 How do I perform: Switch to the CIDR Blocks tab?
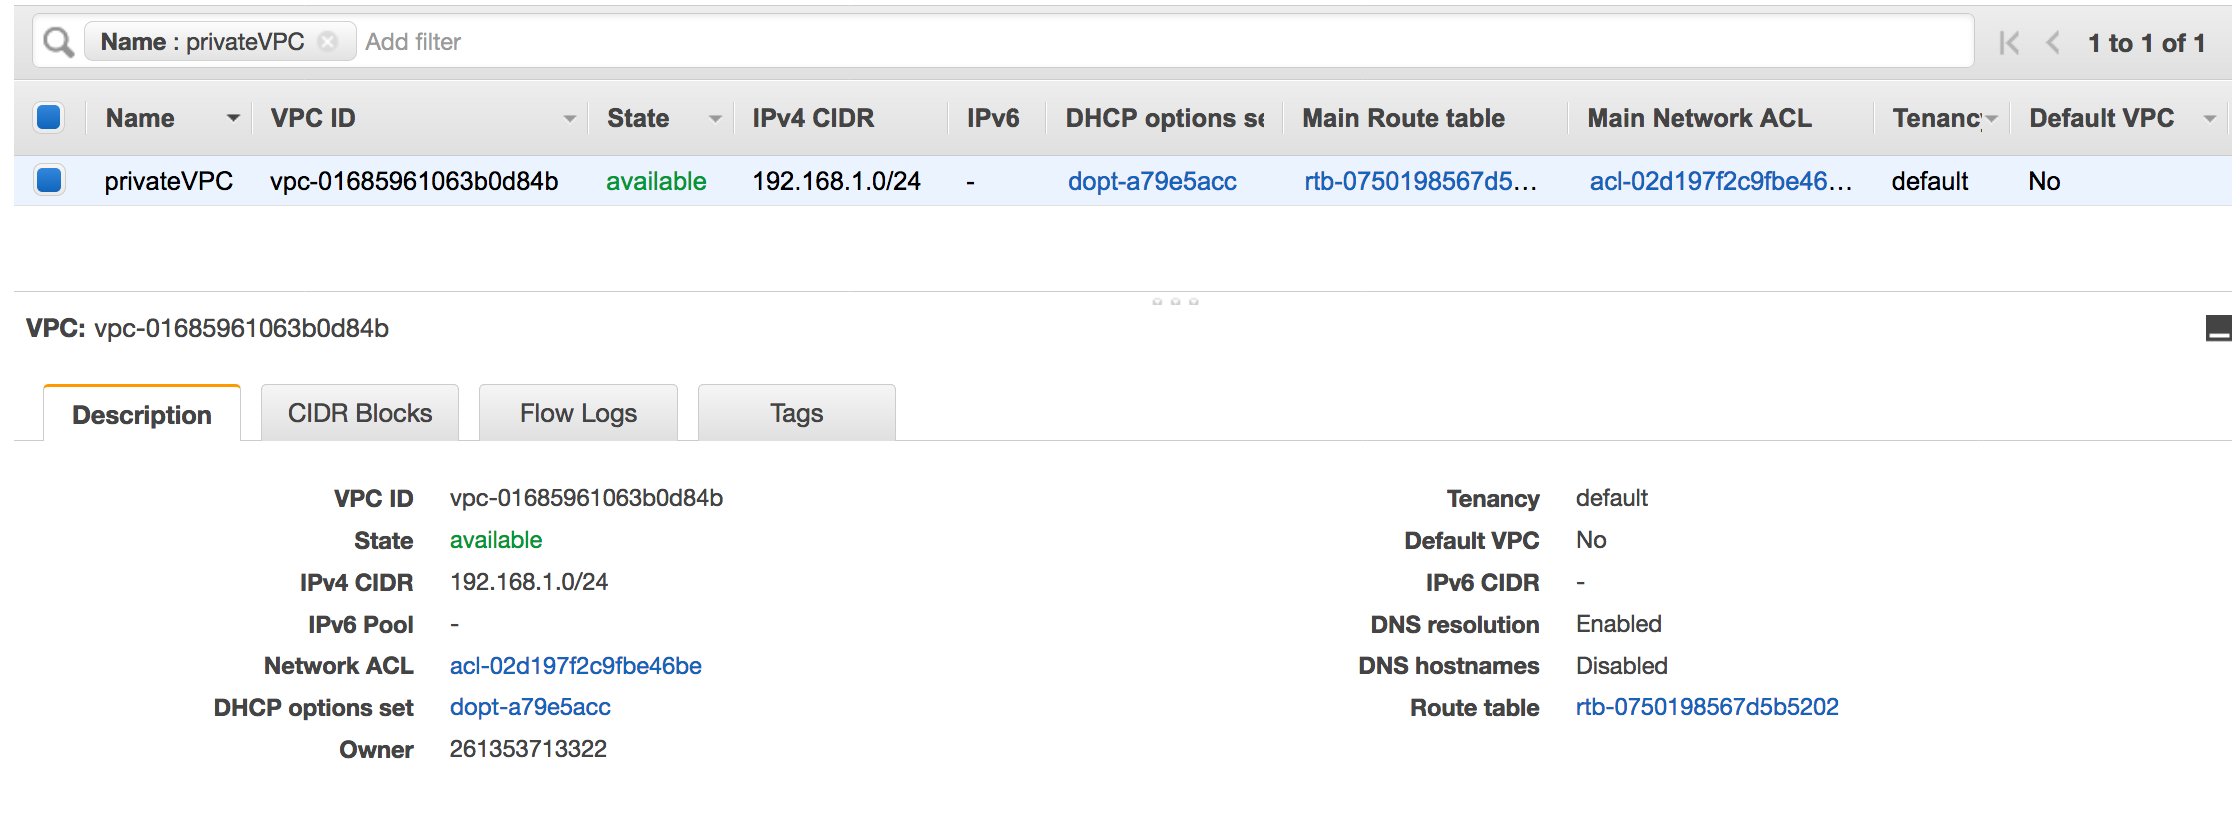[359, 412]
